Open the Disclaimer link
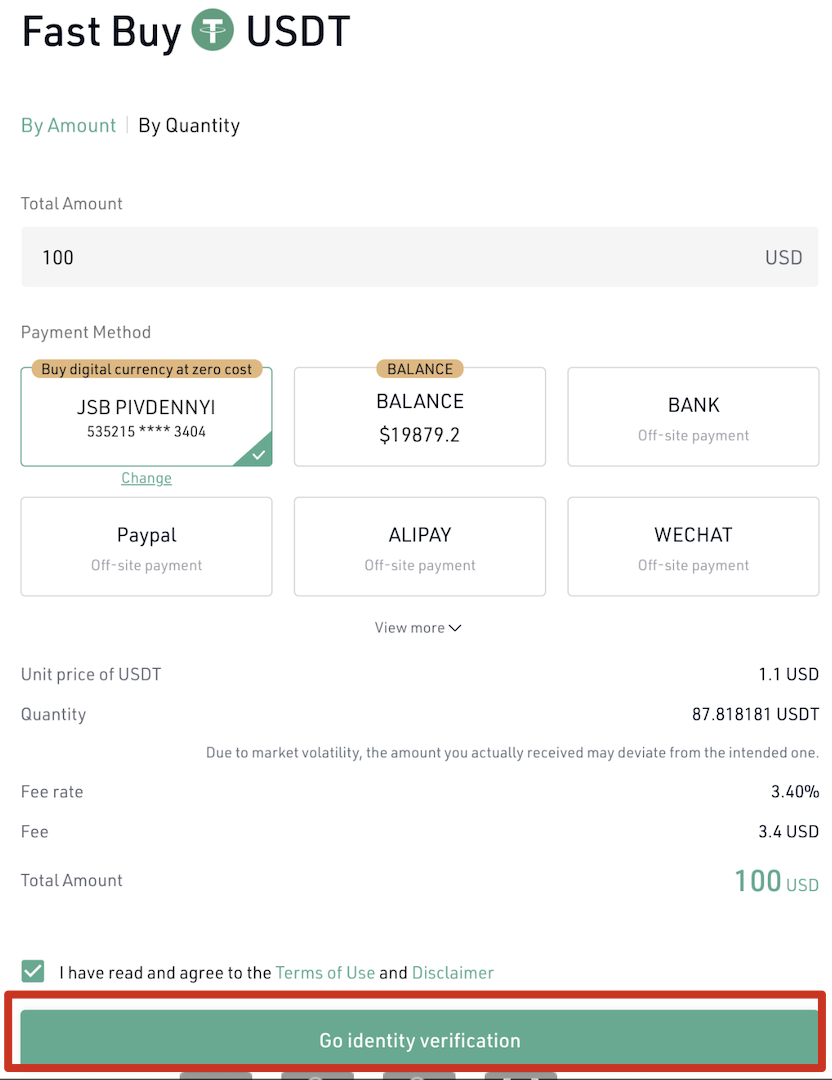 [453, 973]
